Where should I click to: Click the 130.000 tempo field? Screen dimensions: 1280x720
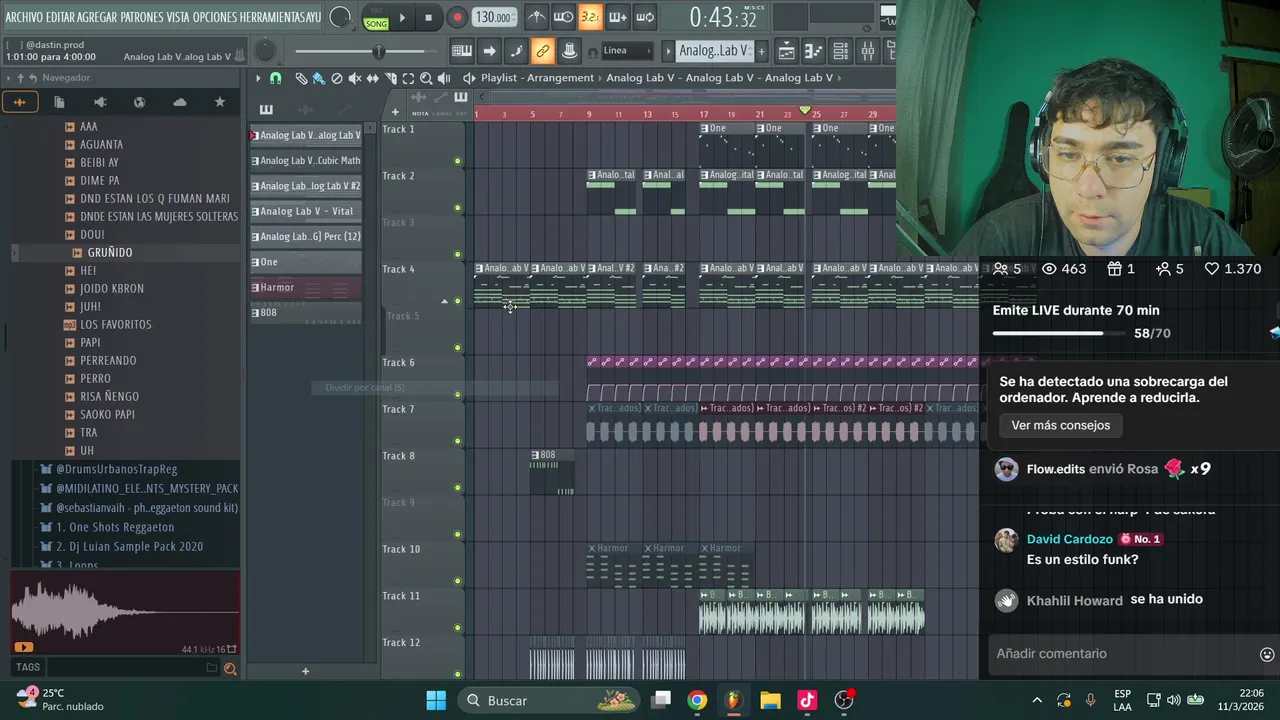[x=494, y=17]
